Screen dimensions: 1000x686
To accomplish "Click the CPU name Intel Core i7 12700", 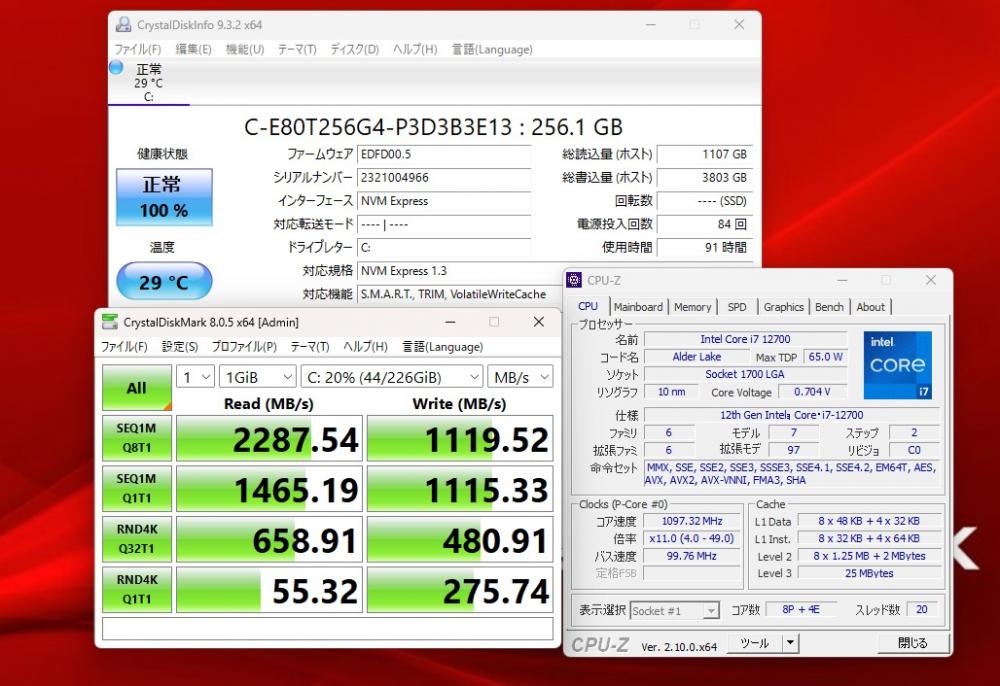I will [745, 339].
